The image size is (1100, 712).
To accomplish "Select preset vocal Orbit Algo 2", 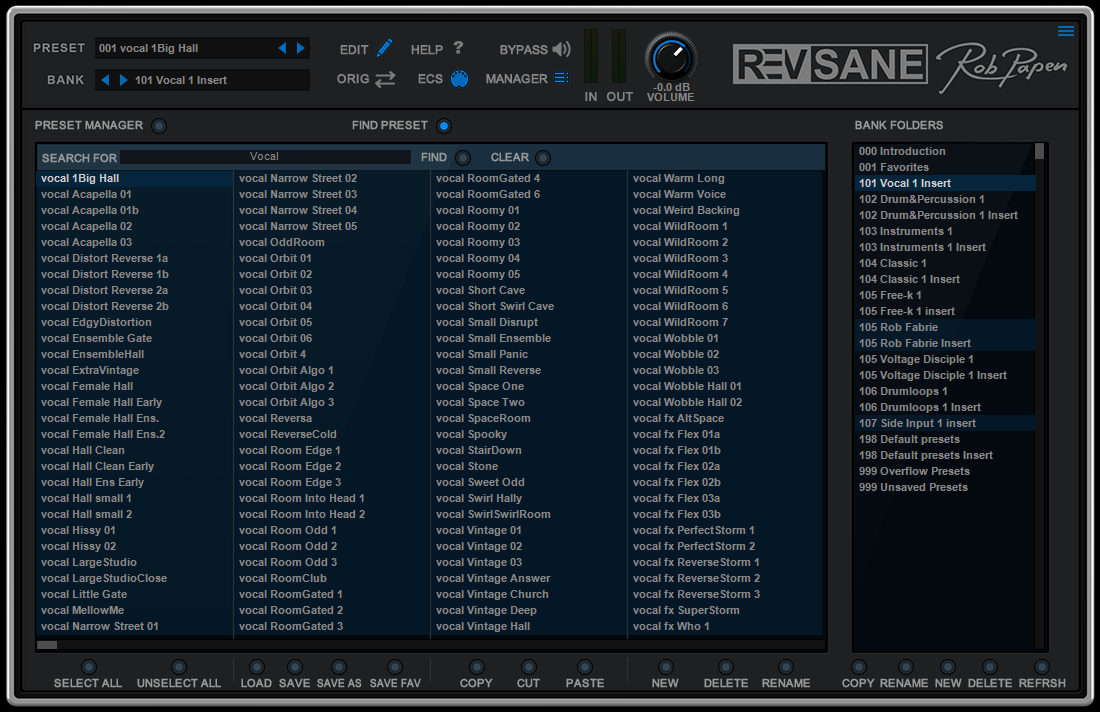I will pyautogui.click(x=332, y=387).
